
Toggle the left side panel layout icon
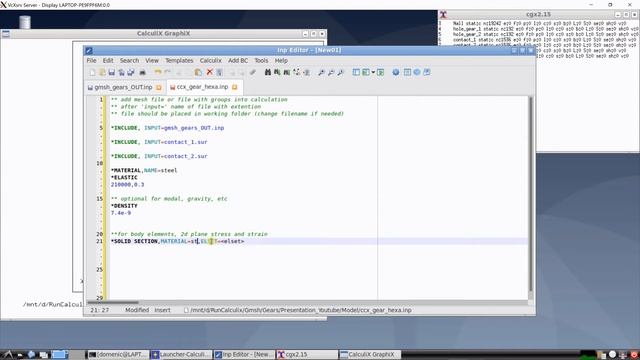[x=356, y=72]
